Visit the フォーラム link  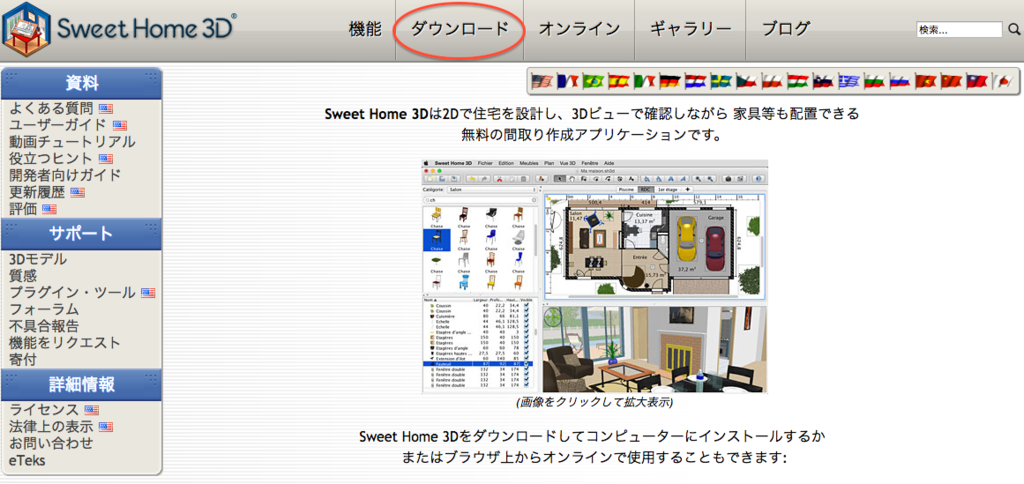44,310
